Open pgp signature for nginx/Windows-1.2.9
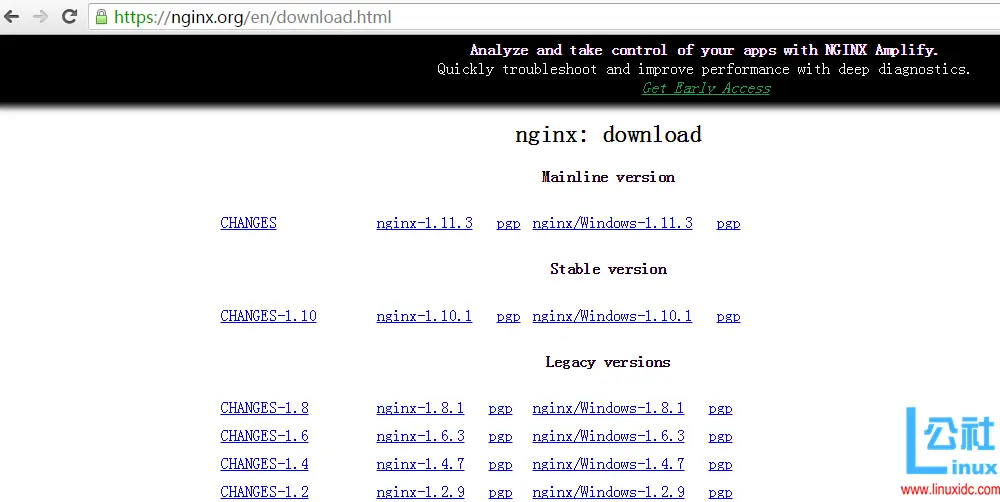 click(x=720, y=493)
